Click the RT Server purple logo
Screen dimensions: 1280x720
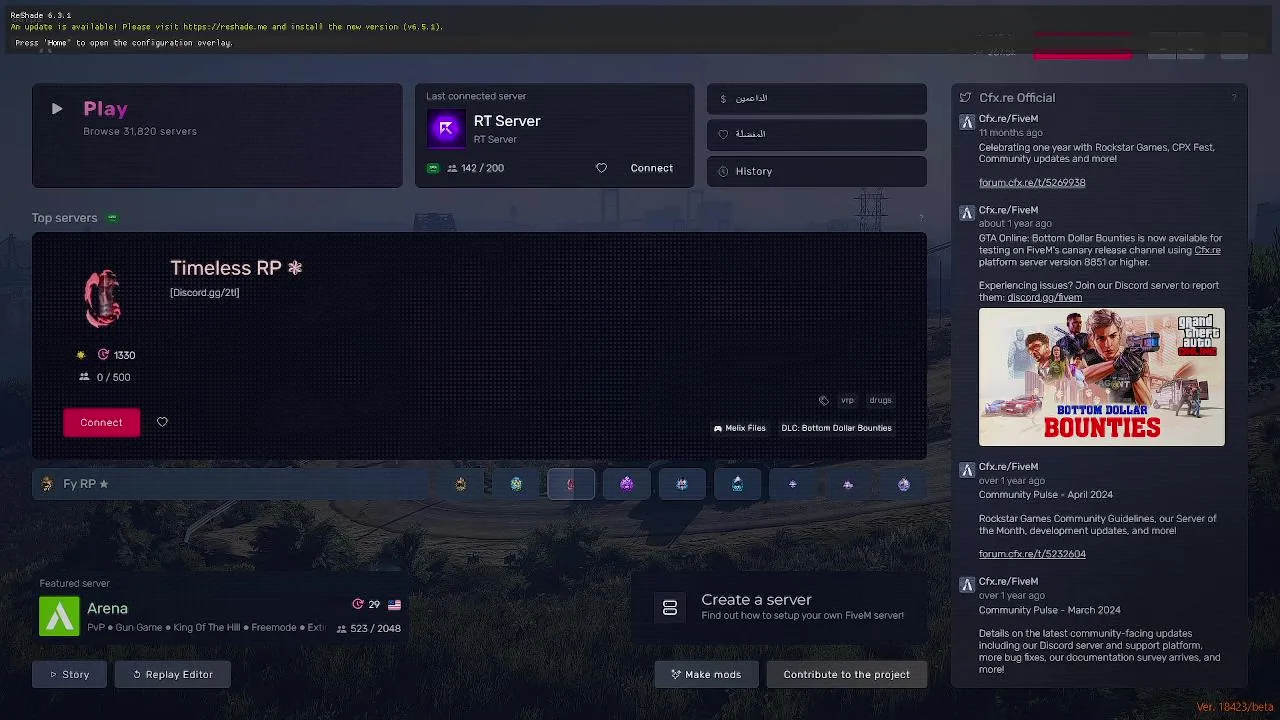[x=446, y=128]
